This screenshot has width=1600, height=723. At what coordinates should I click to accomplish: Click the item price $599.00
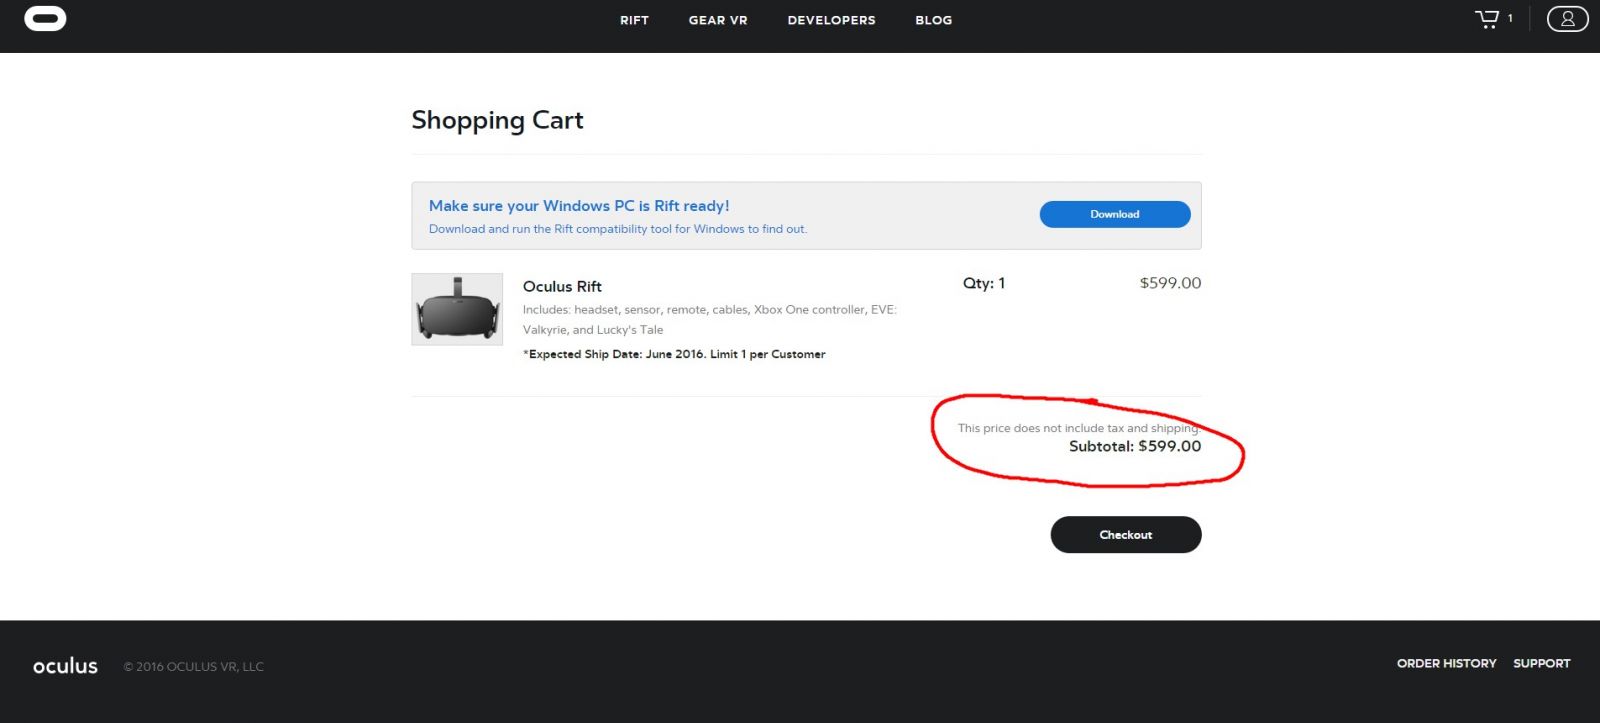pyautogui.click(x=1170, y=283)
